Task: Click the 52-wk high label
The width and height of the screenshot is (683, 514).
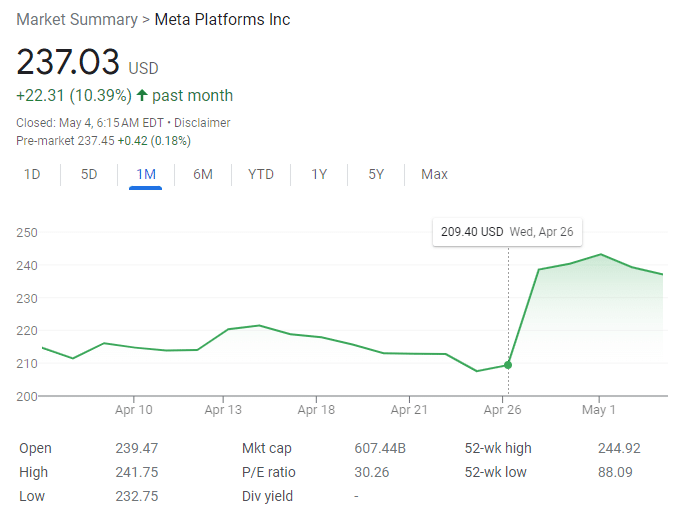Action: 498,448
